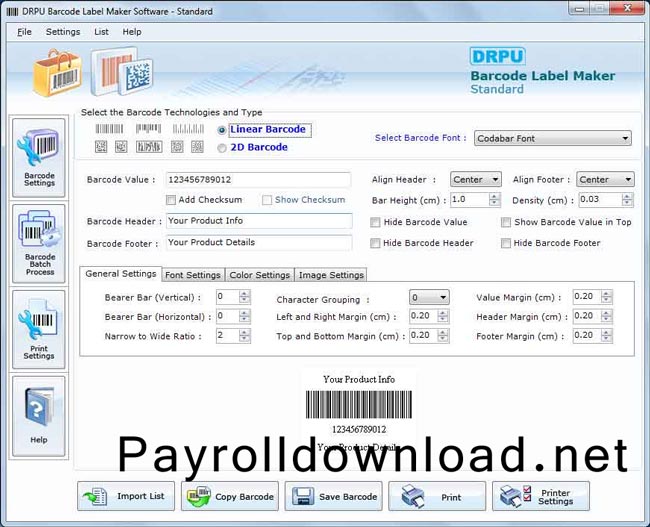Switch to Color Settings tab

coord(260,275)
